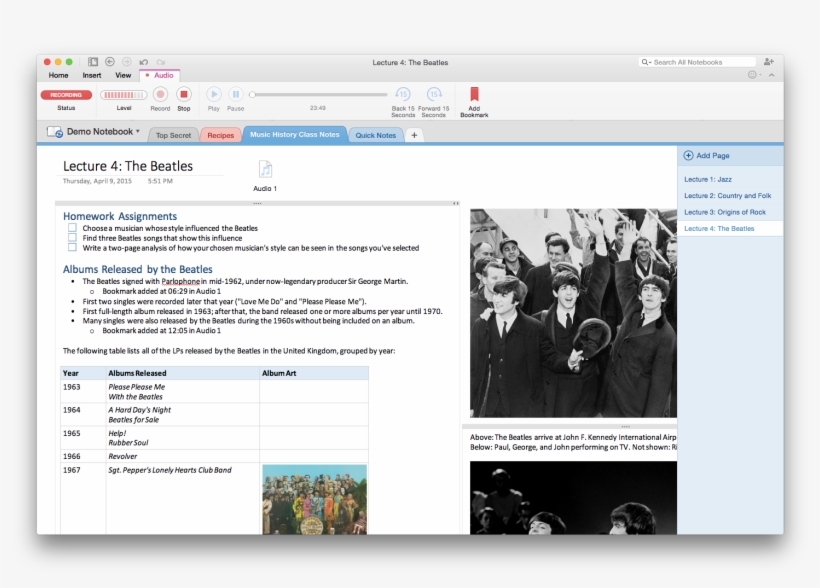Tick the 'Find three Beatles songs' to-do box

[x=73, y=237]
